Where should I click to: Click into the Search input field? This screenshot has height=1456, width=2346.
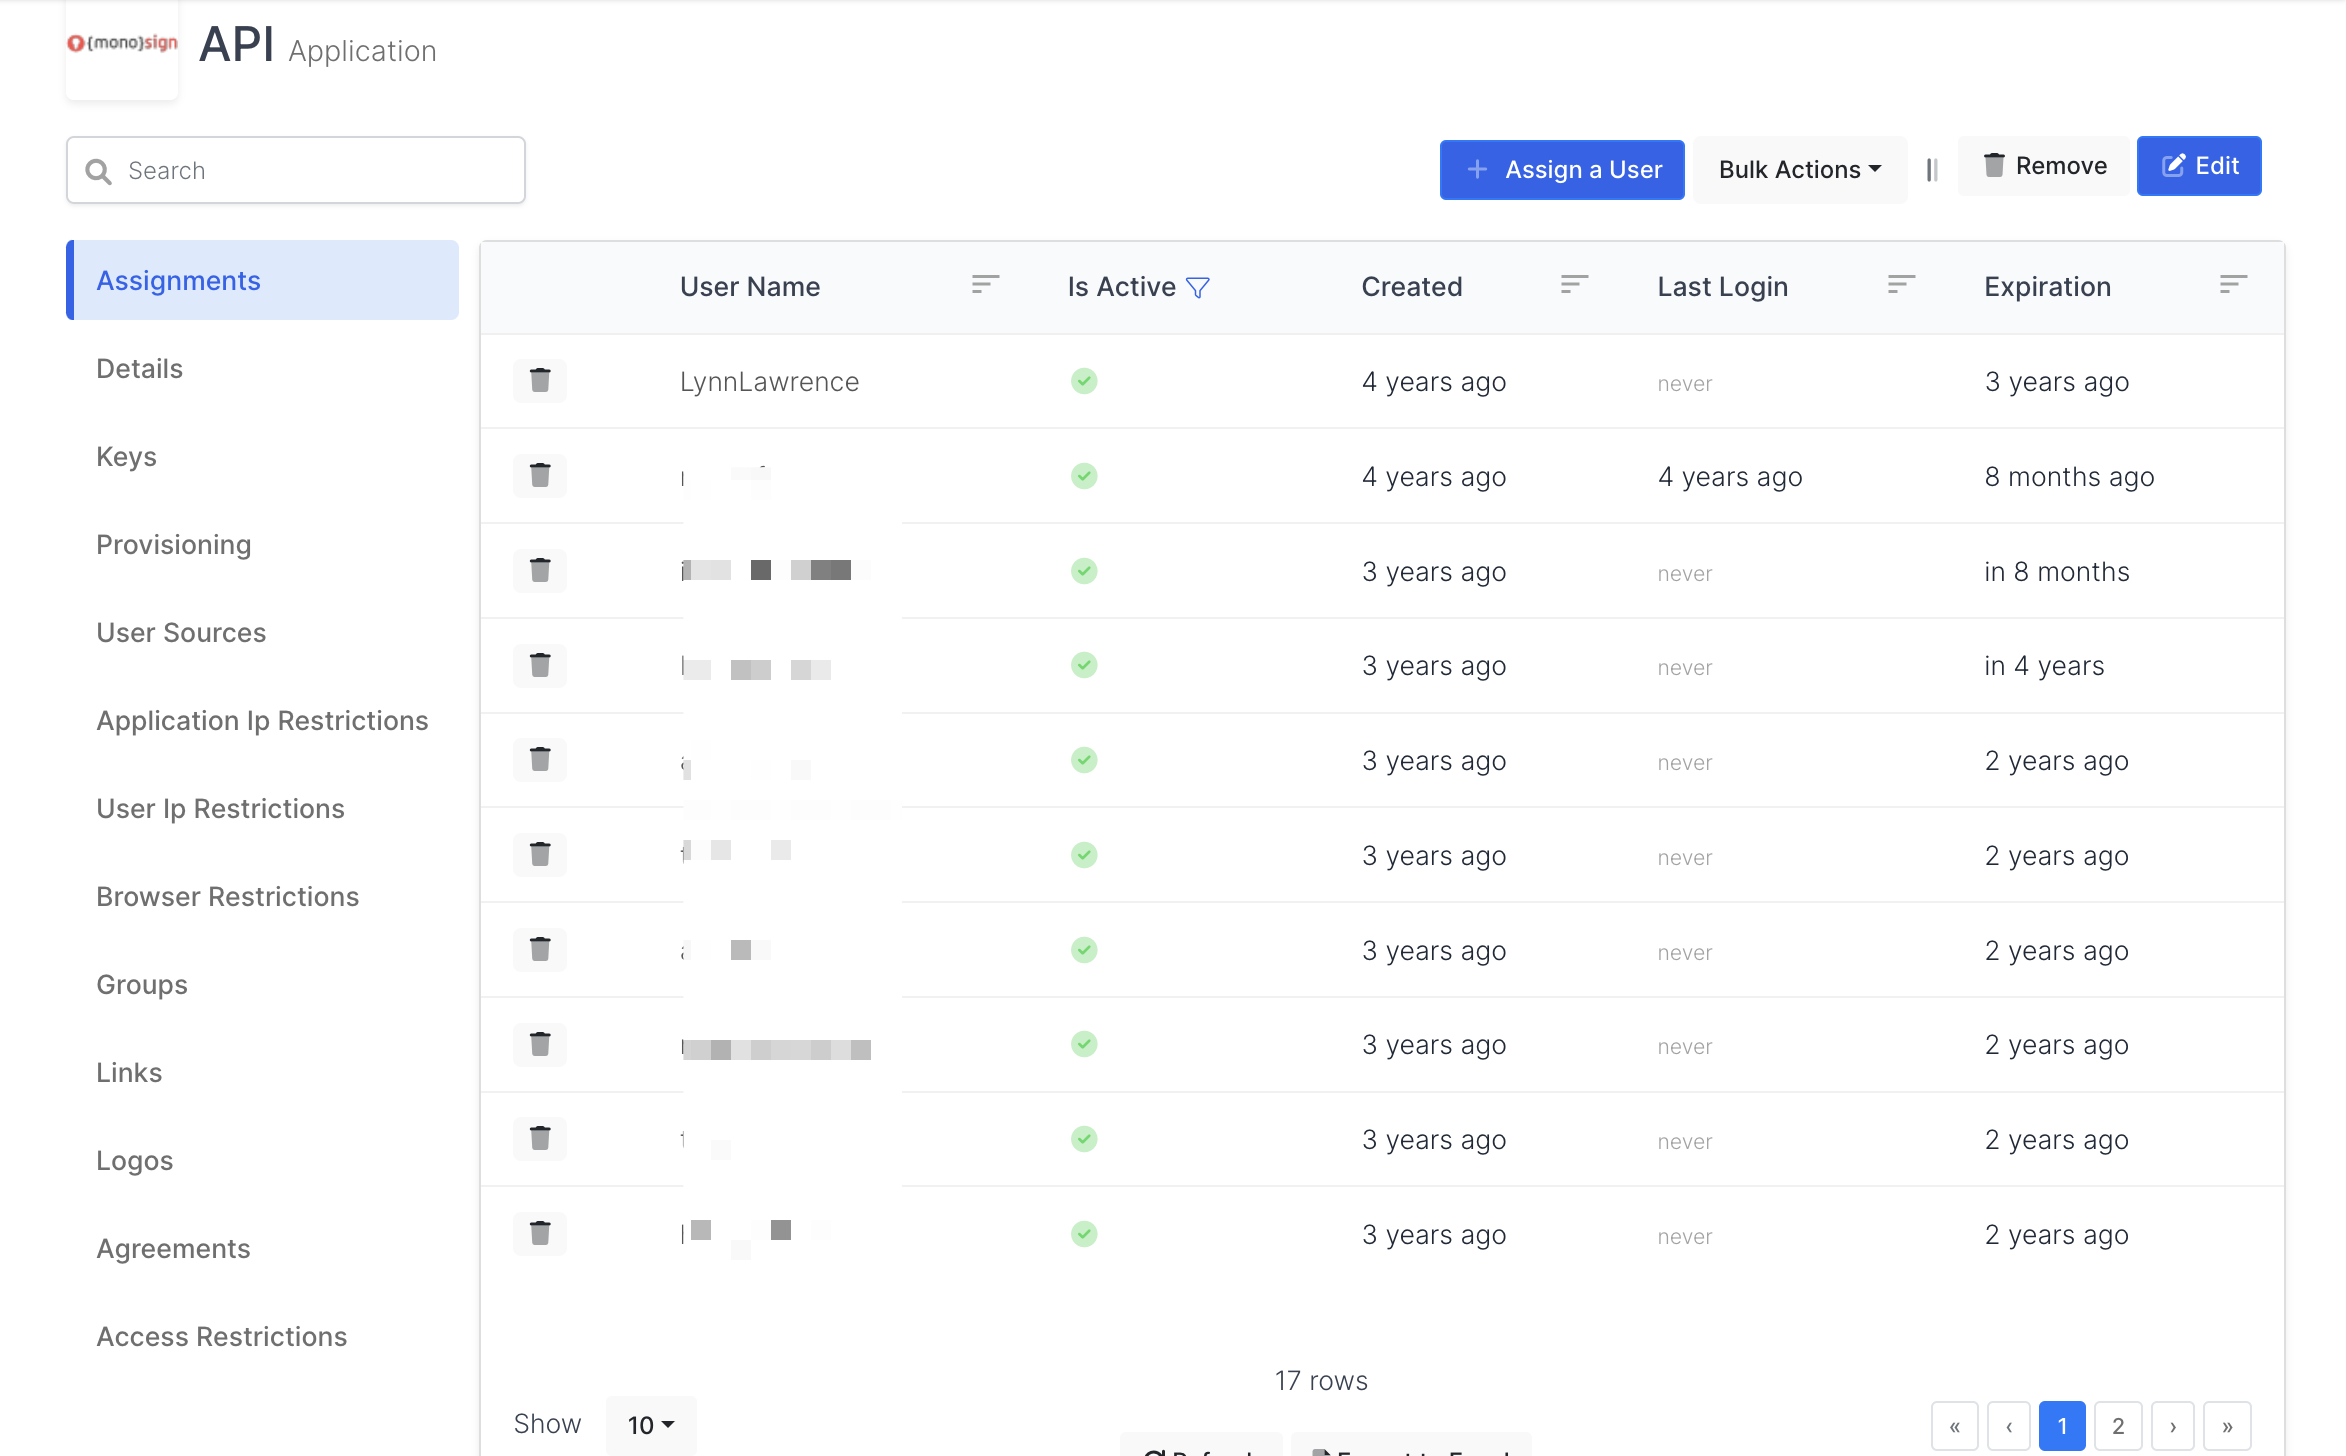[296, 170]
